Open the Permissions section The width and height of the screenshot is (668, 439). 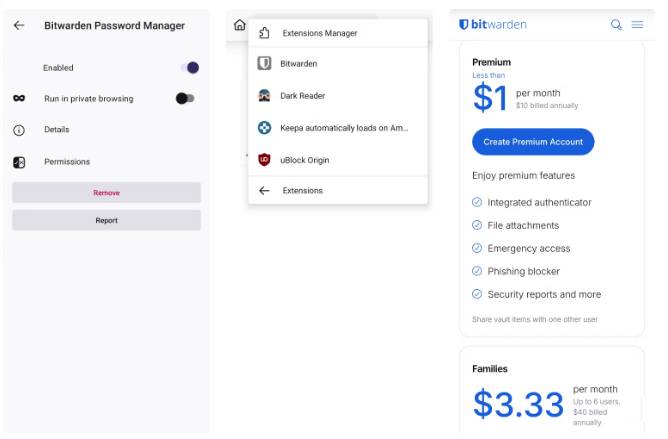(x=67, y=162)
